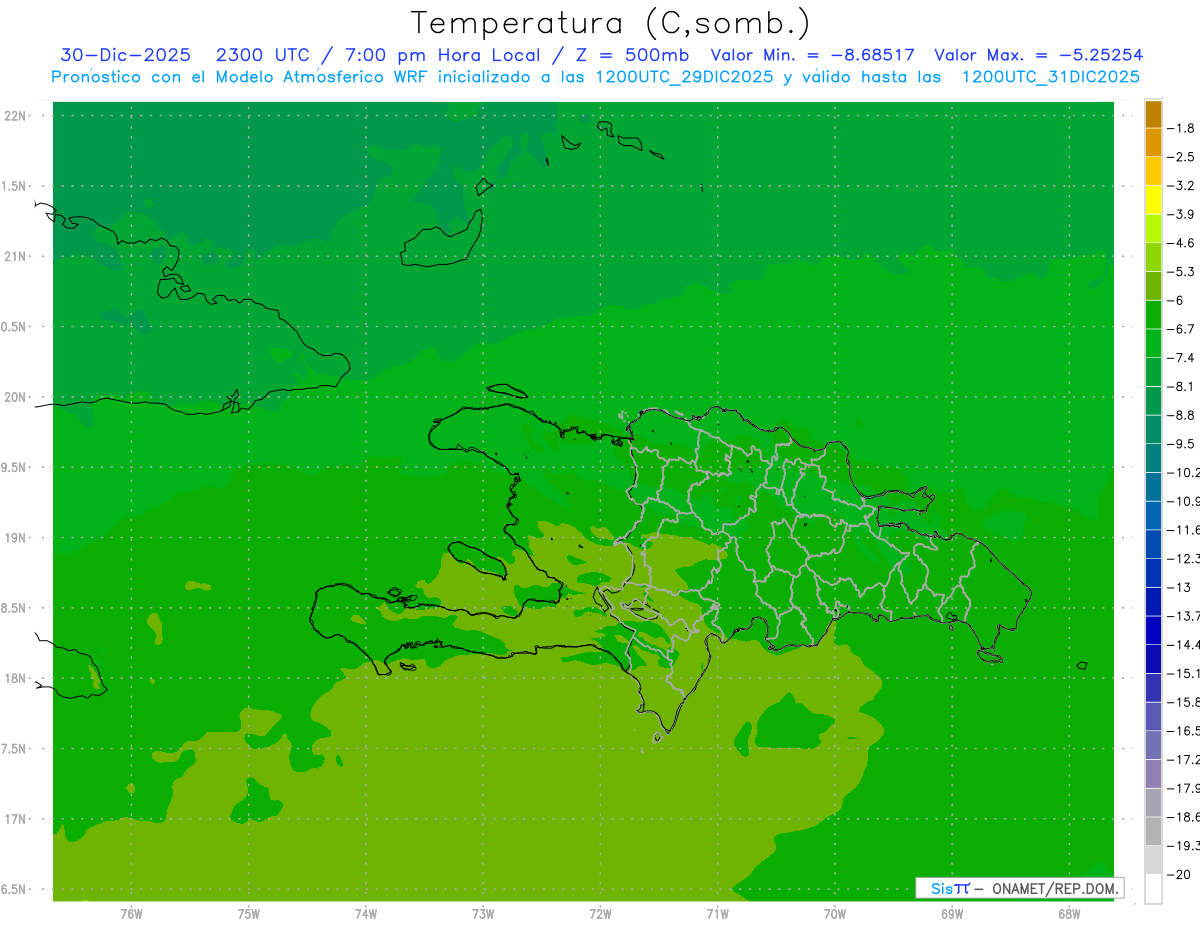Image resolution: width=1200 pixels, height=927 pixels.
Task: Click the 18N latitude label
Action: click(x=16, y=678)
